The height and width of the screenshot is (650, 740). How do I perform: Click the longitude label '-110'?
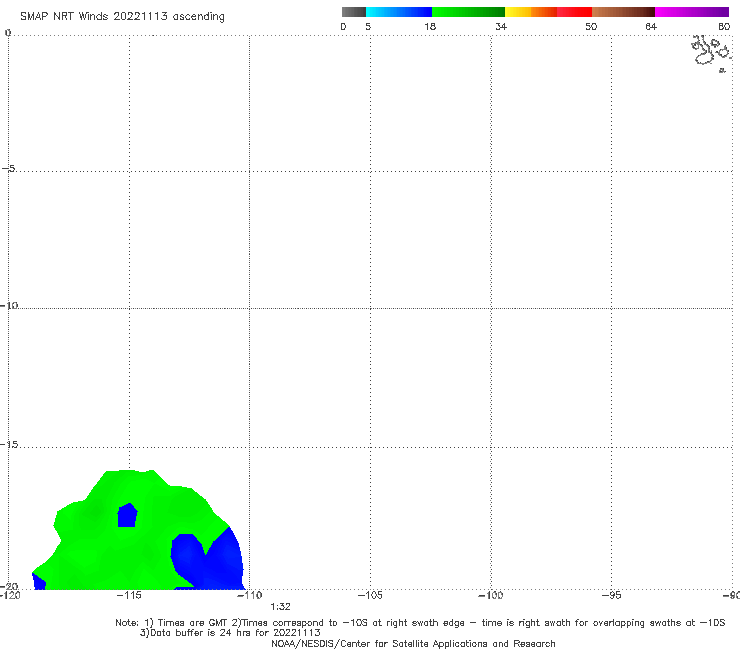[x=250, y=595]
